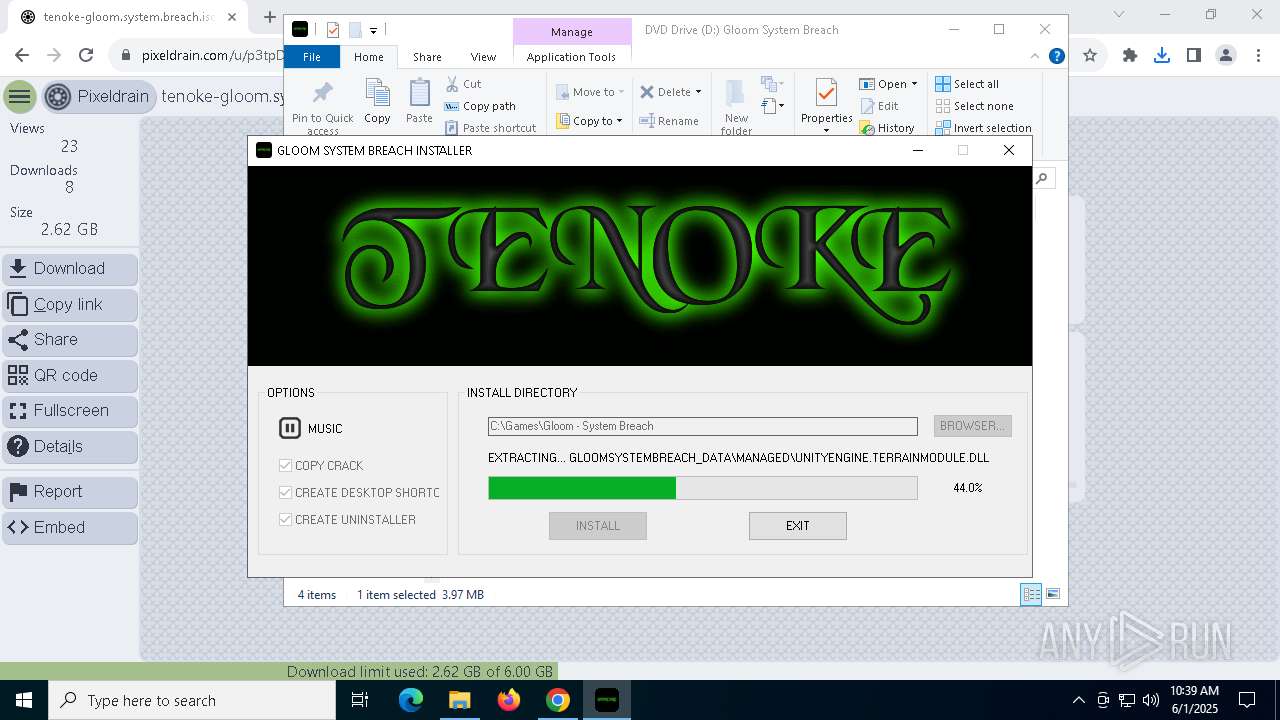Open Windows Start menu
This screenshot has width=1280, height=720.
(24, 700)
